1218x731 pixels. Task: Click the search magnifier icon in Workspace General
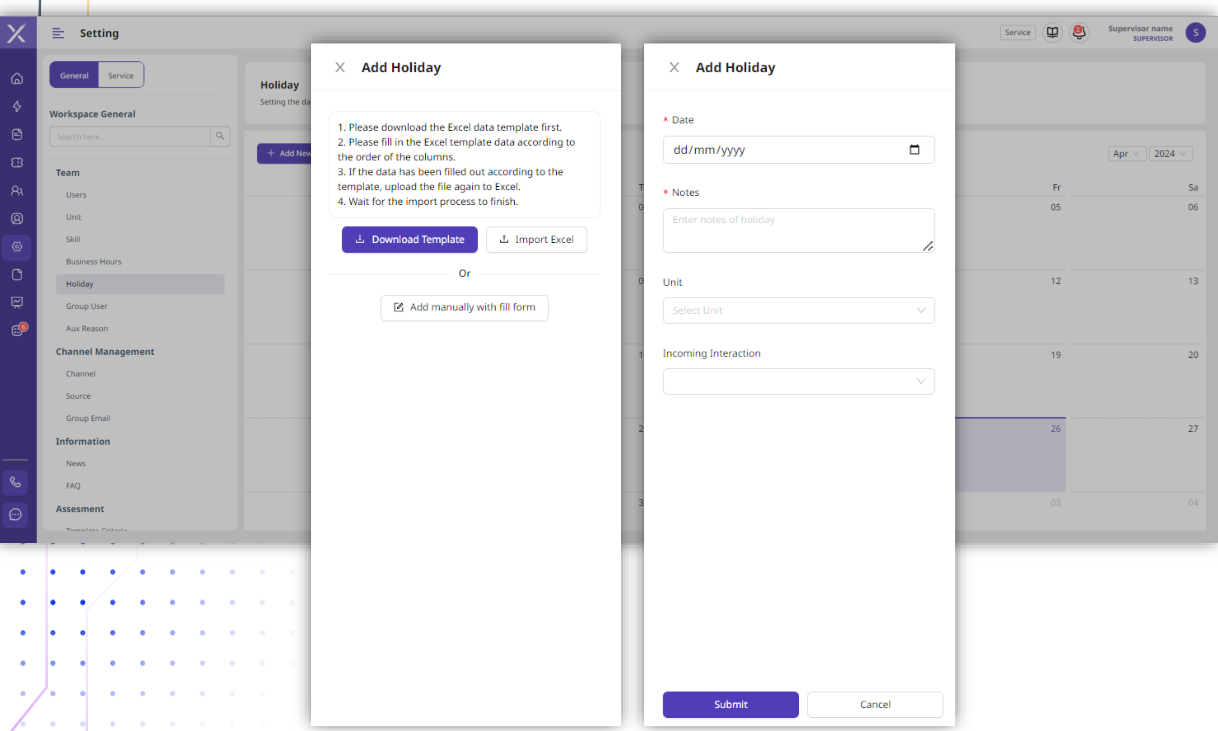[x=220, y=136]
